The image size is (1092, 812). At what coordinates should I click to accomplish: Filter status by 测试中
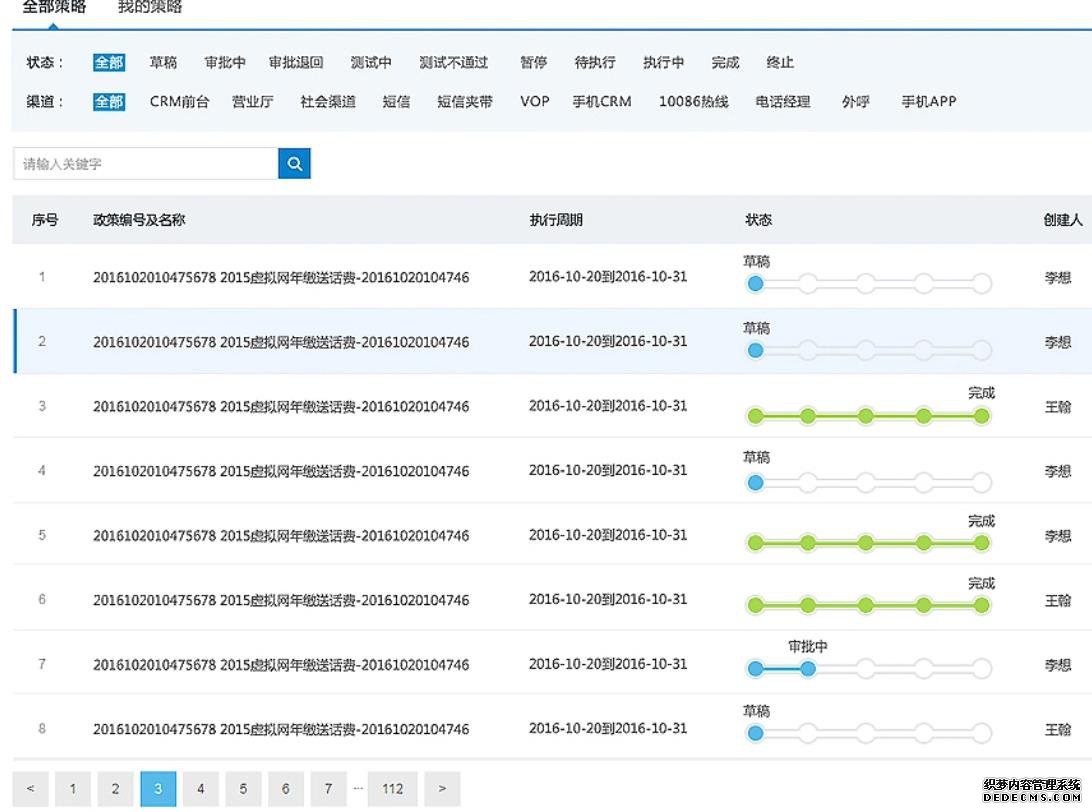coord(370,63)
